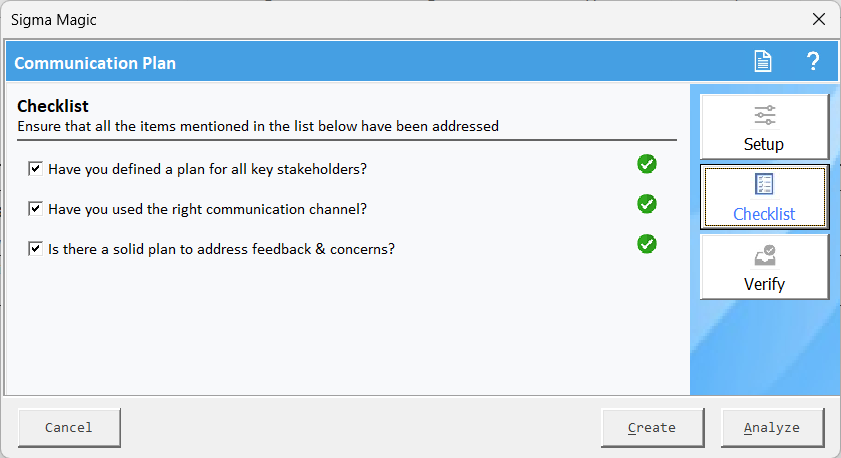Click the Setup sliders icon

(764, 115)
